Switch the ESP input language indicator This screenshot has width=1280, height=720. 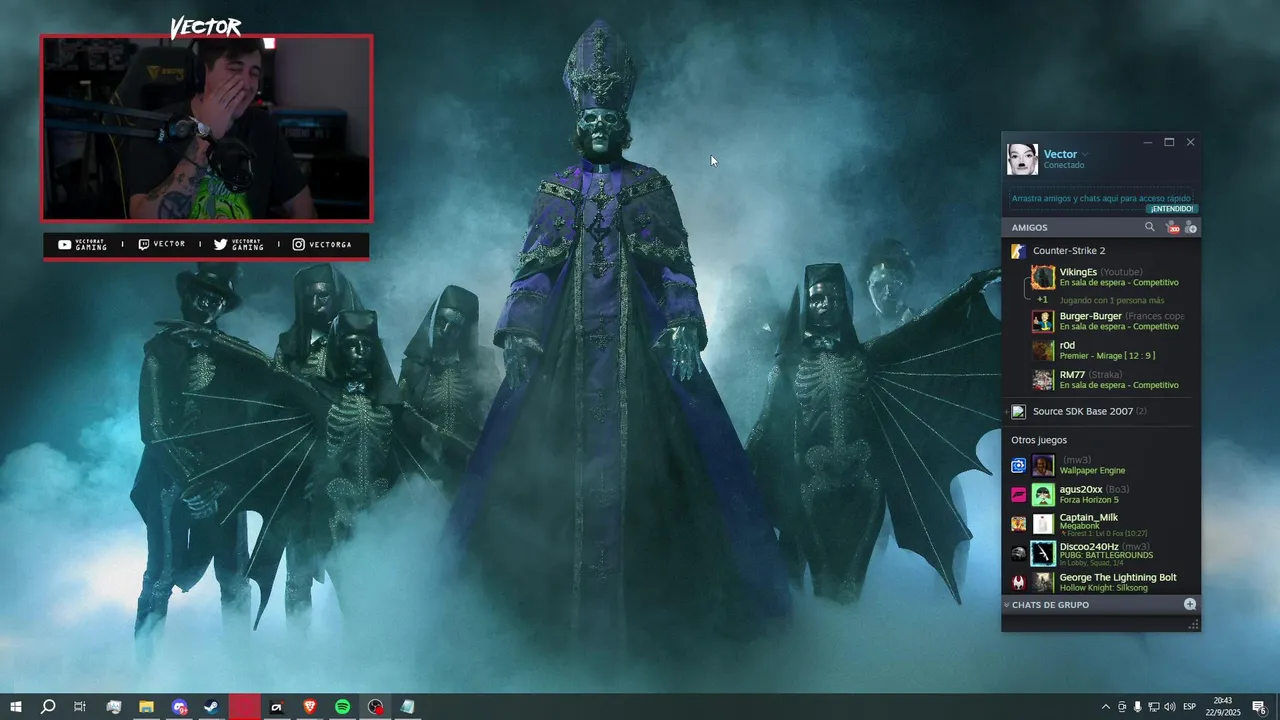point(1190,707)
